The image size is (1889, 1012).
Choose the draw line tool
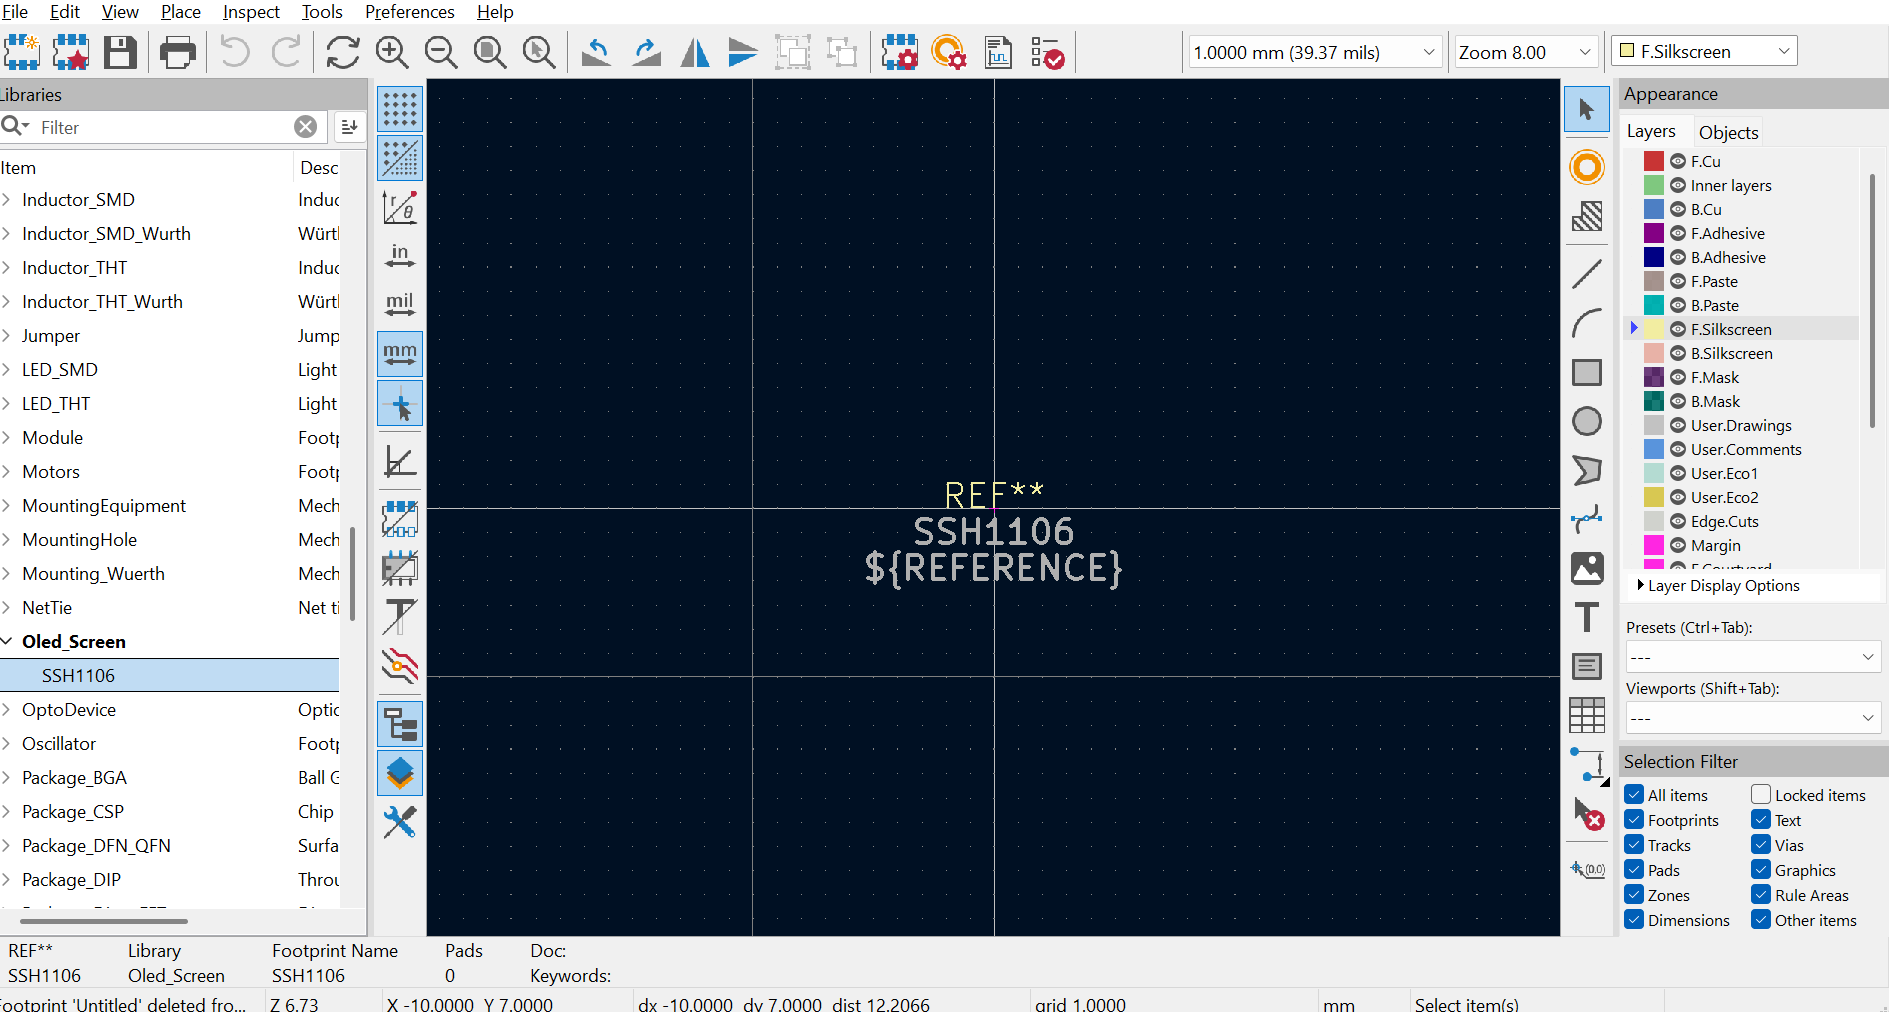click(x=1587, y=274)
